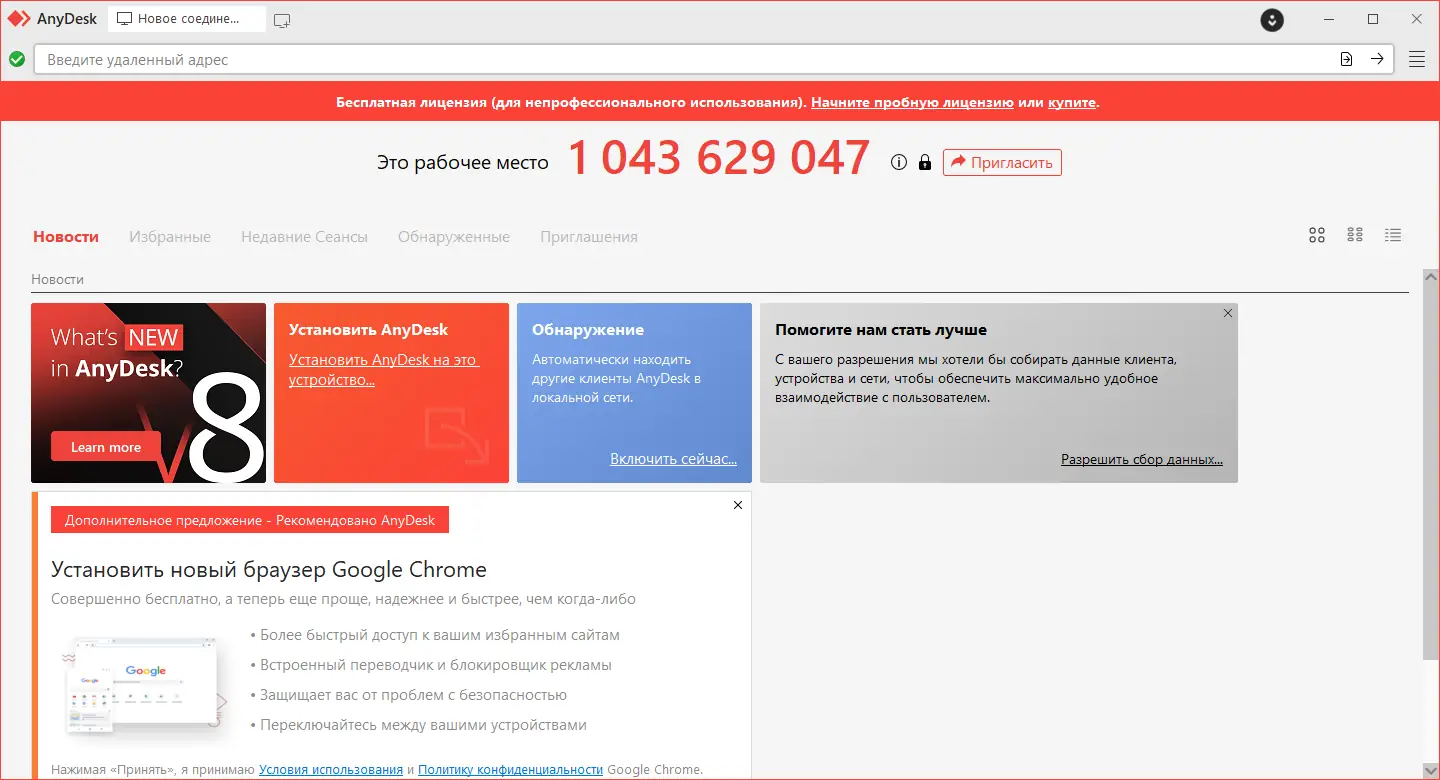The width and height of the screenshot is (1440, 780).
Task: Show the Приглашения tab
Action: (589, 237)
